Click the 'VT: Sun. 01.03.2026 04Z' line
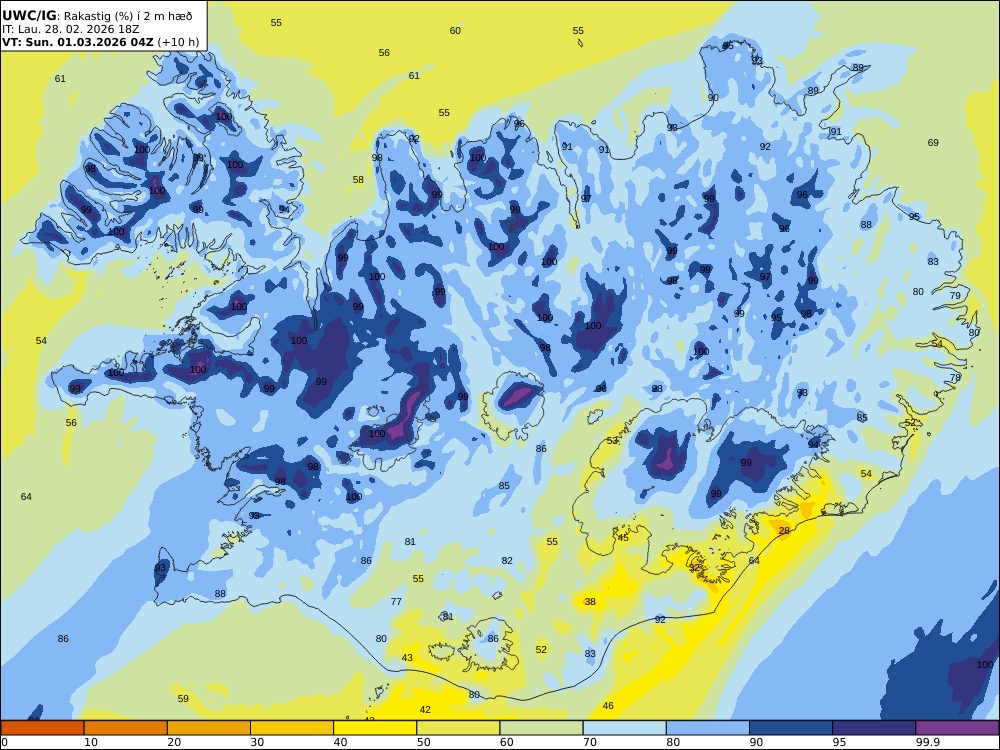 [x=78, y=42]
